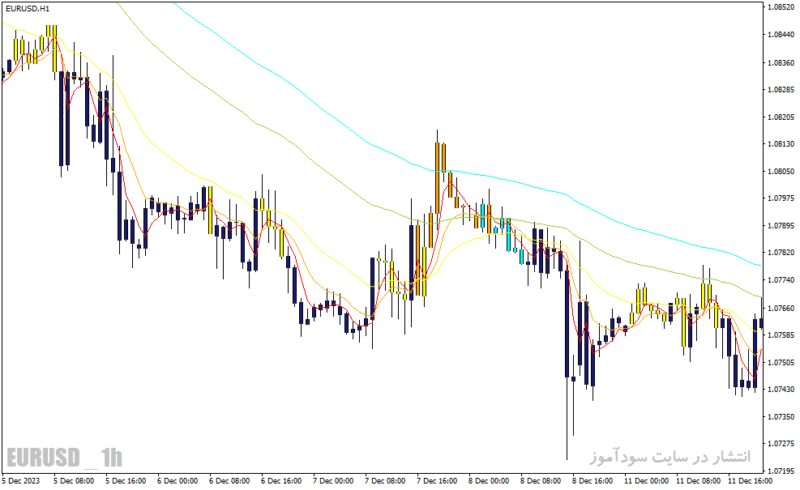Click the 1.08520 price axis label
This screenshot has width=800, height=490.
tap(781, 7)
